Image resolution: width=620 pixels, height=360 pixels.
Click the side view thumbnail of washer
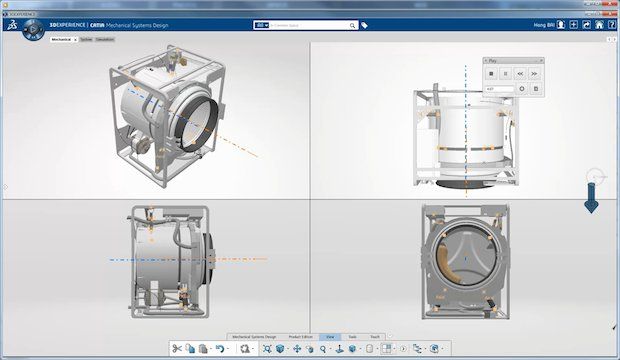pyautogui.click(x=170, y=261)
